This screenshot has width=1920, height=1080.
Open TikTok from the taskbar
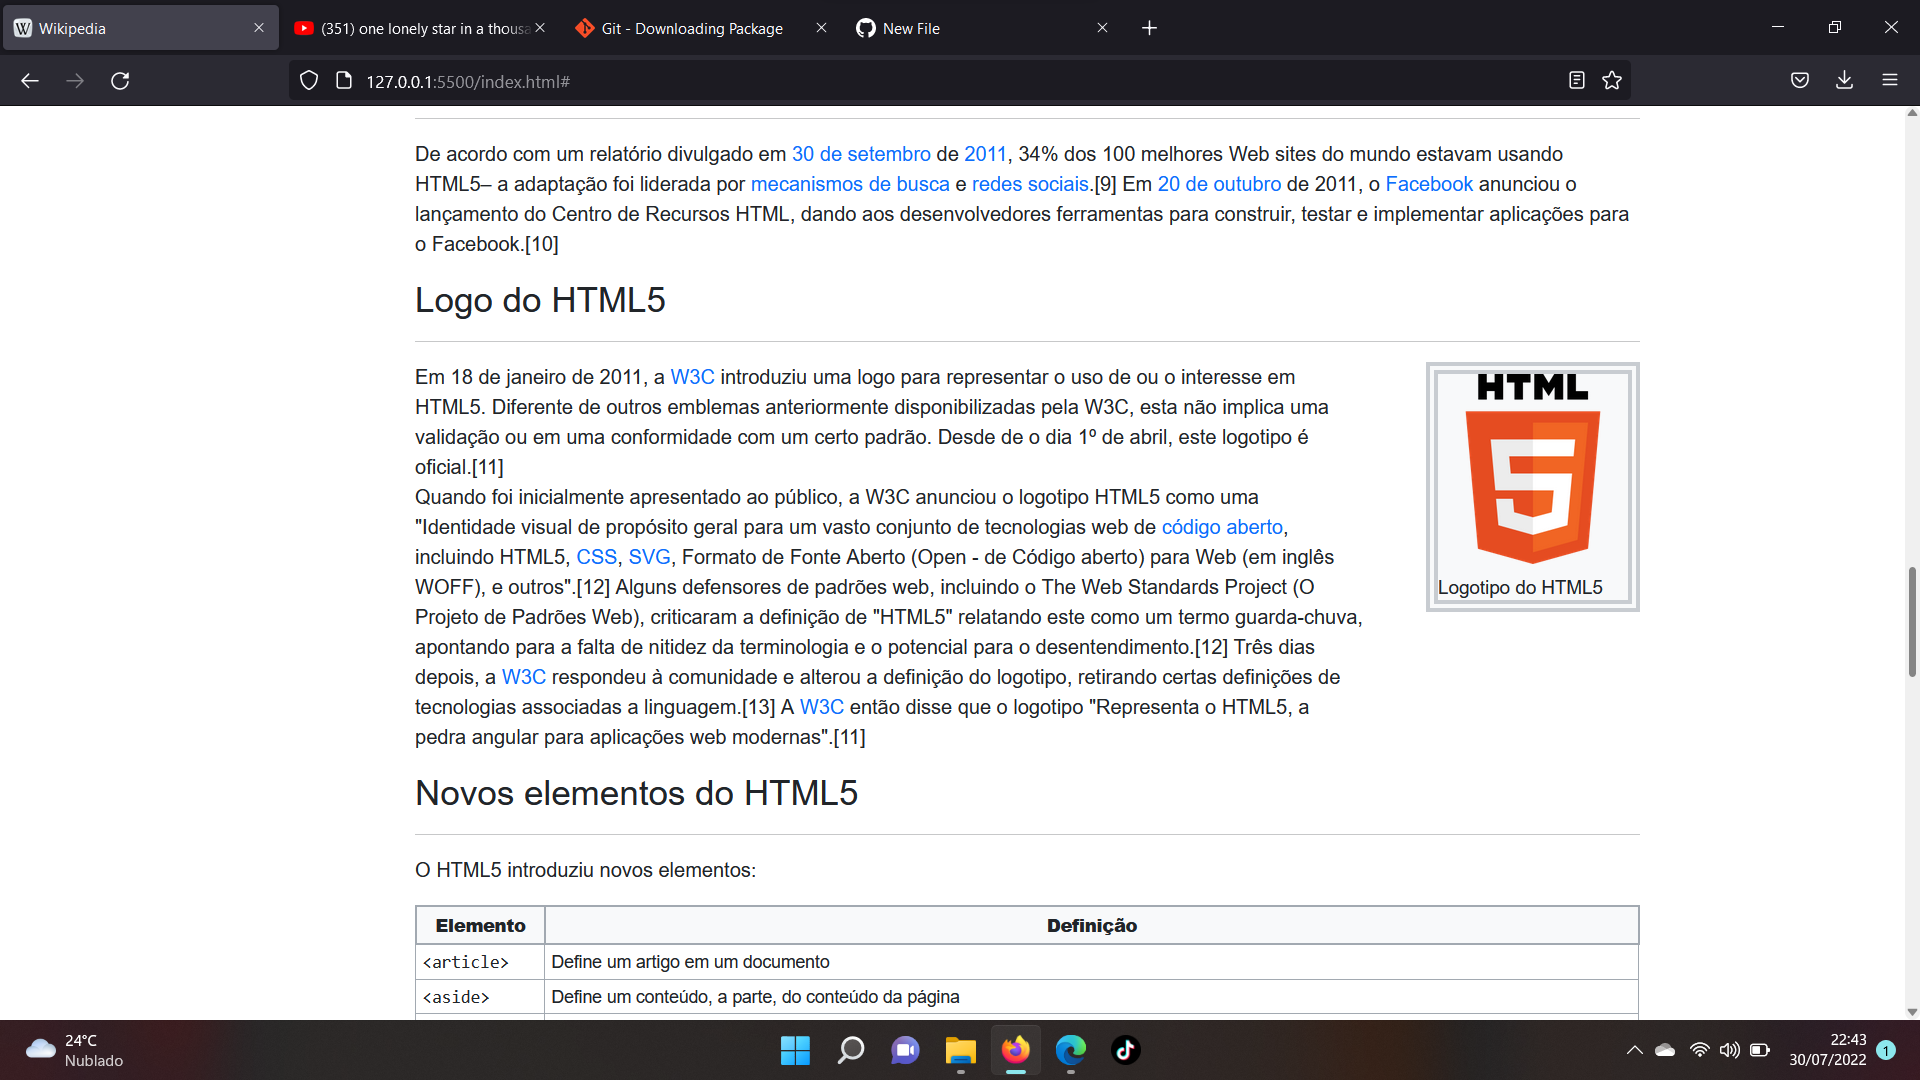(1126, 1050)
